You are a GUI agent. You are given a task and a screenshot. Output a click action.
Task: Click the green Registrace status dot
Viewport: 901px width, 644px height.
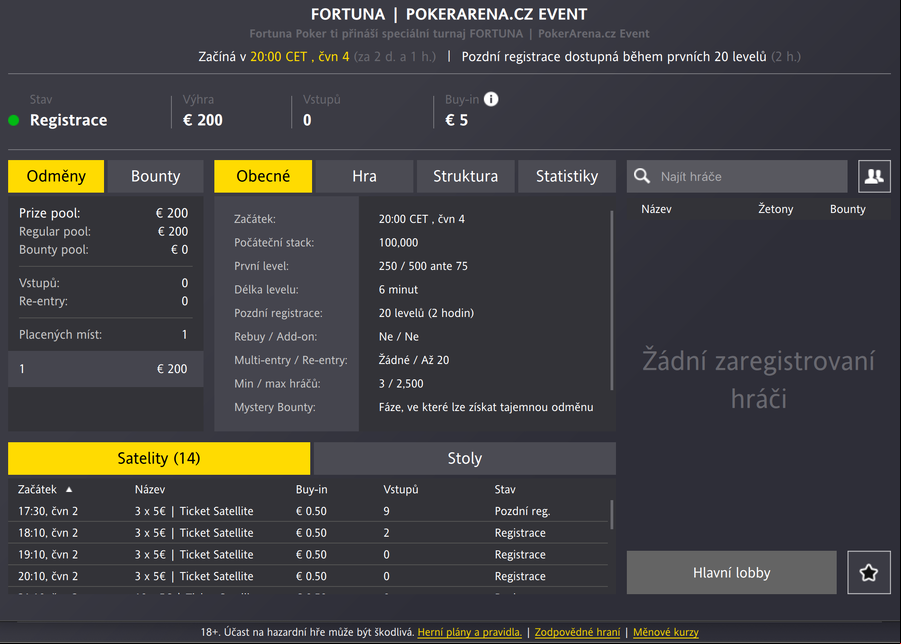tap(14, 120)
